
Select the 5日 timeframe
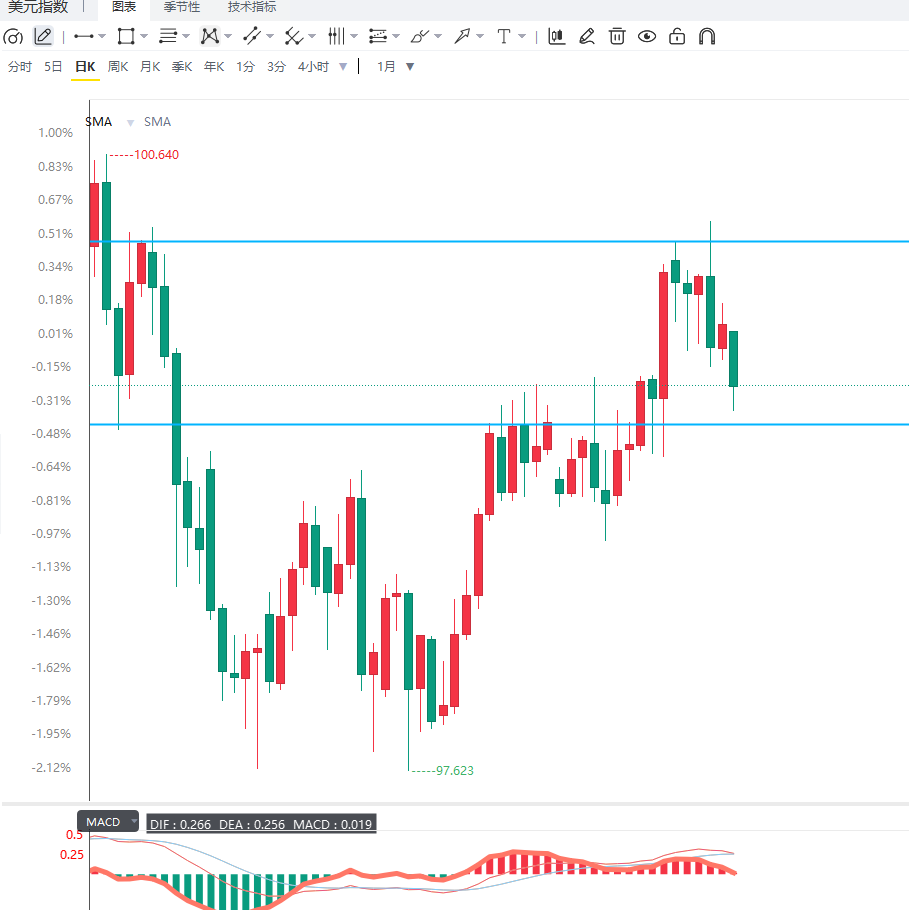click(53, 67)
